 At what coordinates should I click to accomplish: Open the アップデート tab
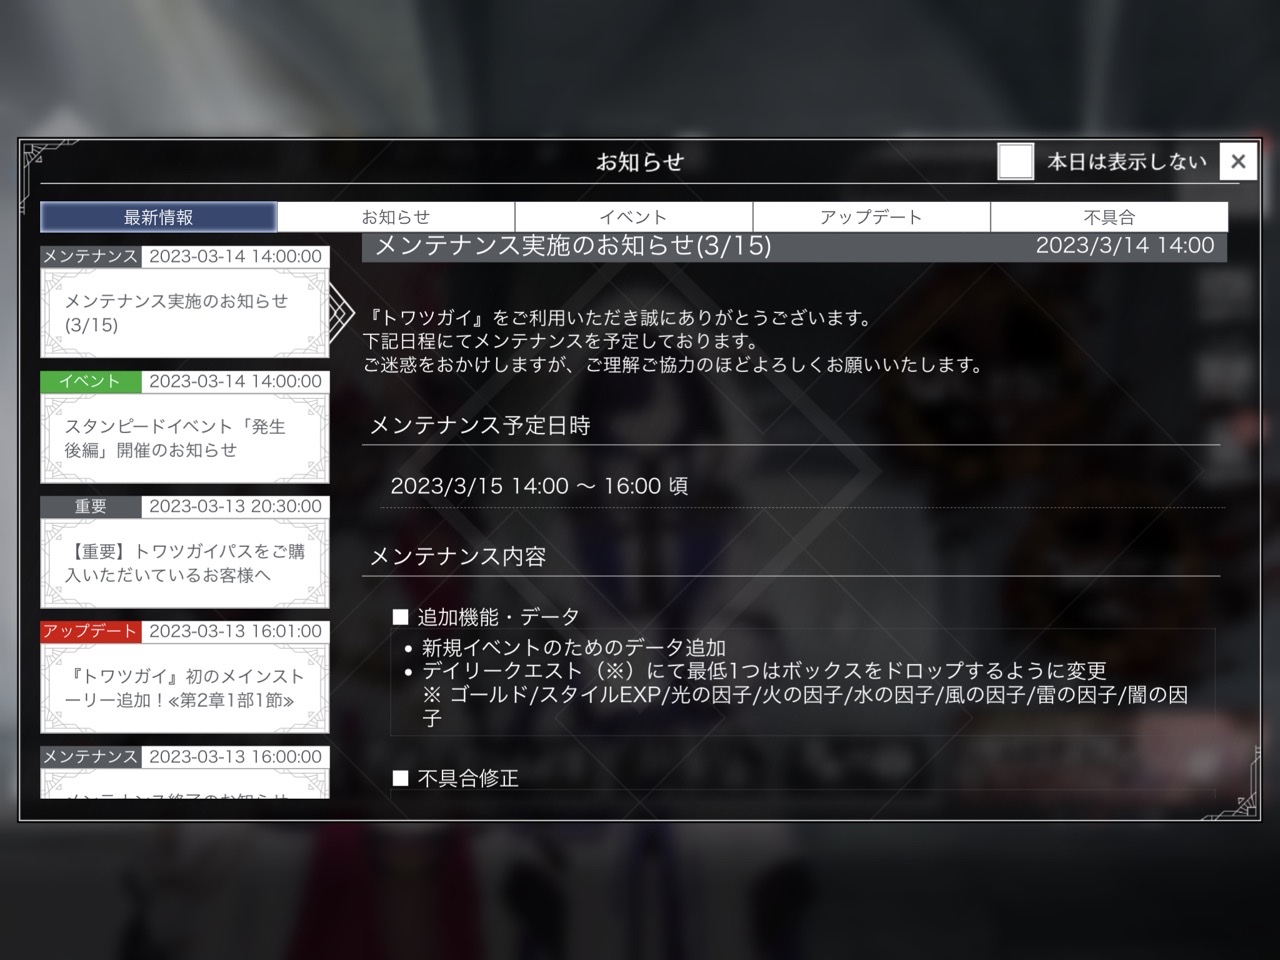tap(871, 217)
